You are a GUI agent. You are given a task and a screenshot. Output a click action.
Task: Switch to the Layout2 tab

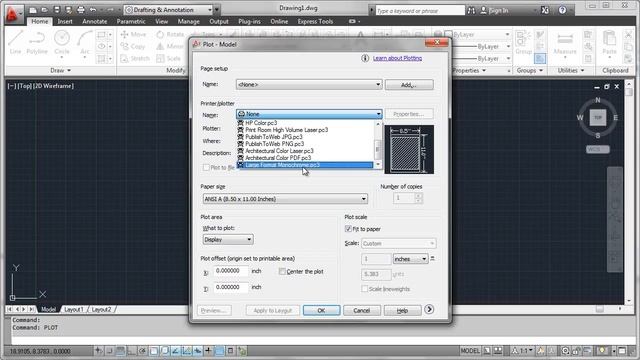click(x=101, y=309)
